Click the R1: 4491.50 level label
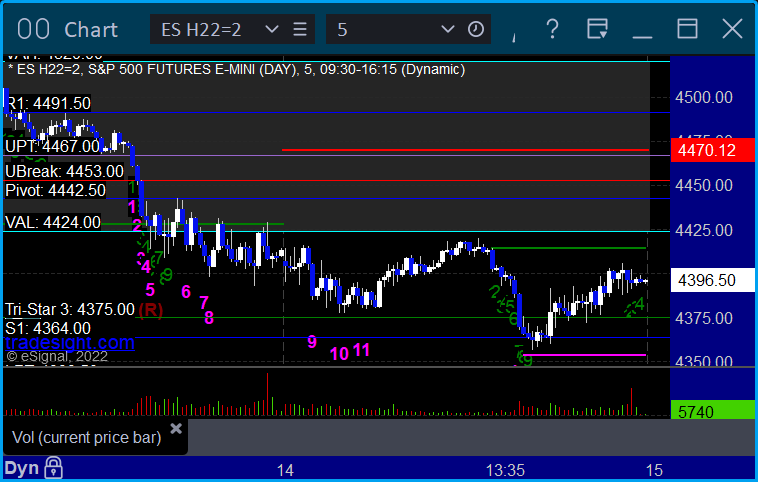The image size is (758, 482). tap(49, 103)
